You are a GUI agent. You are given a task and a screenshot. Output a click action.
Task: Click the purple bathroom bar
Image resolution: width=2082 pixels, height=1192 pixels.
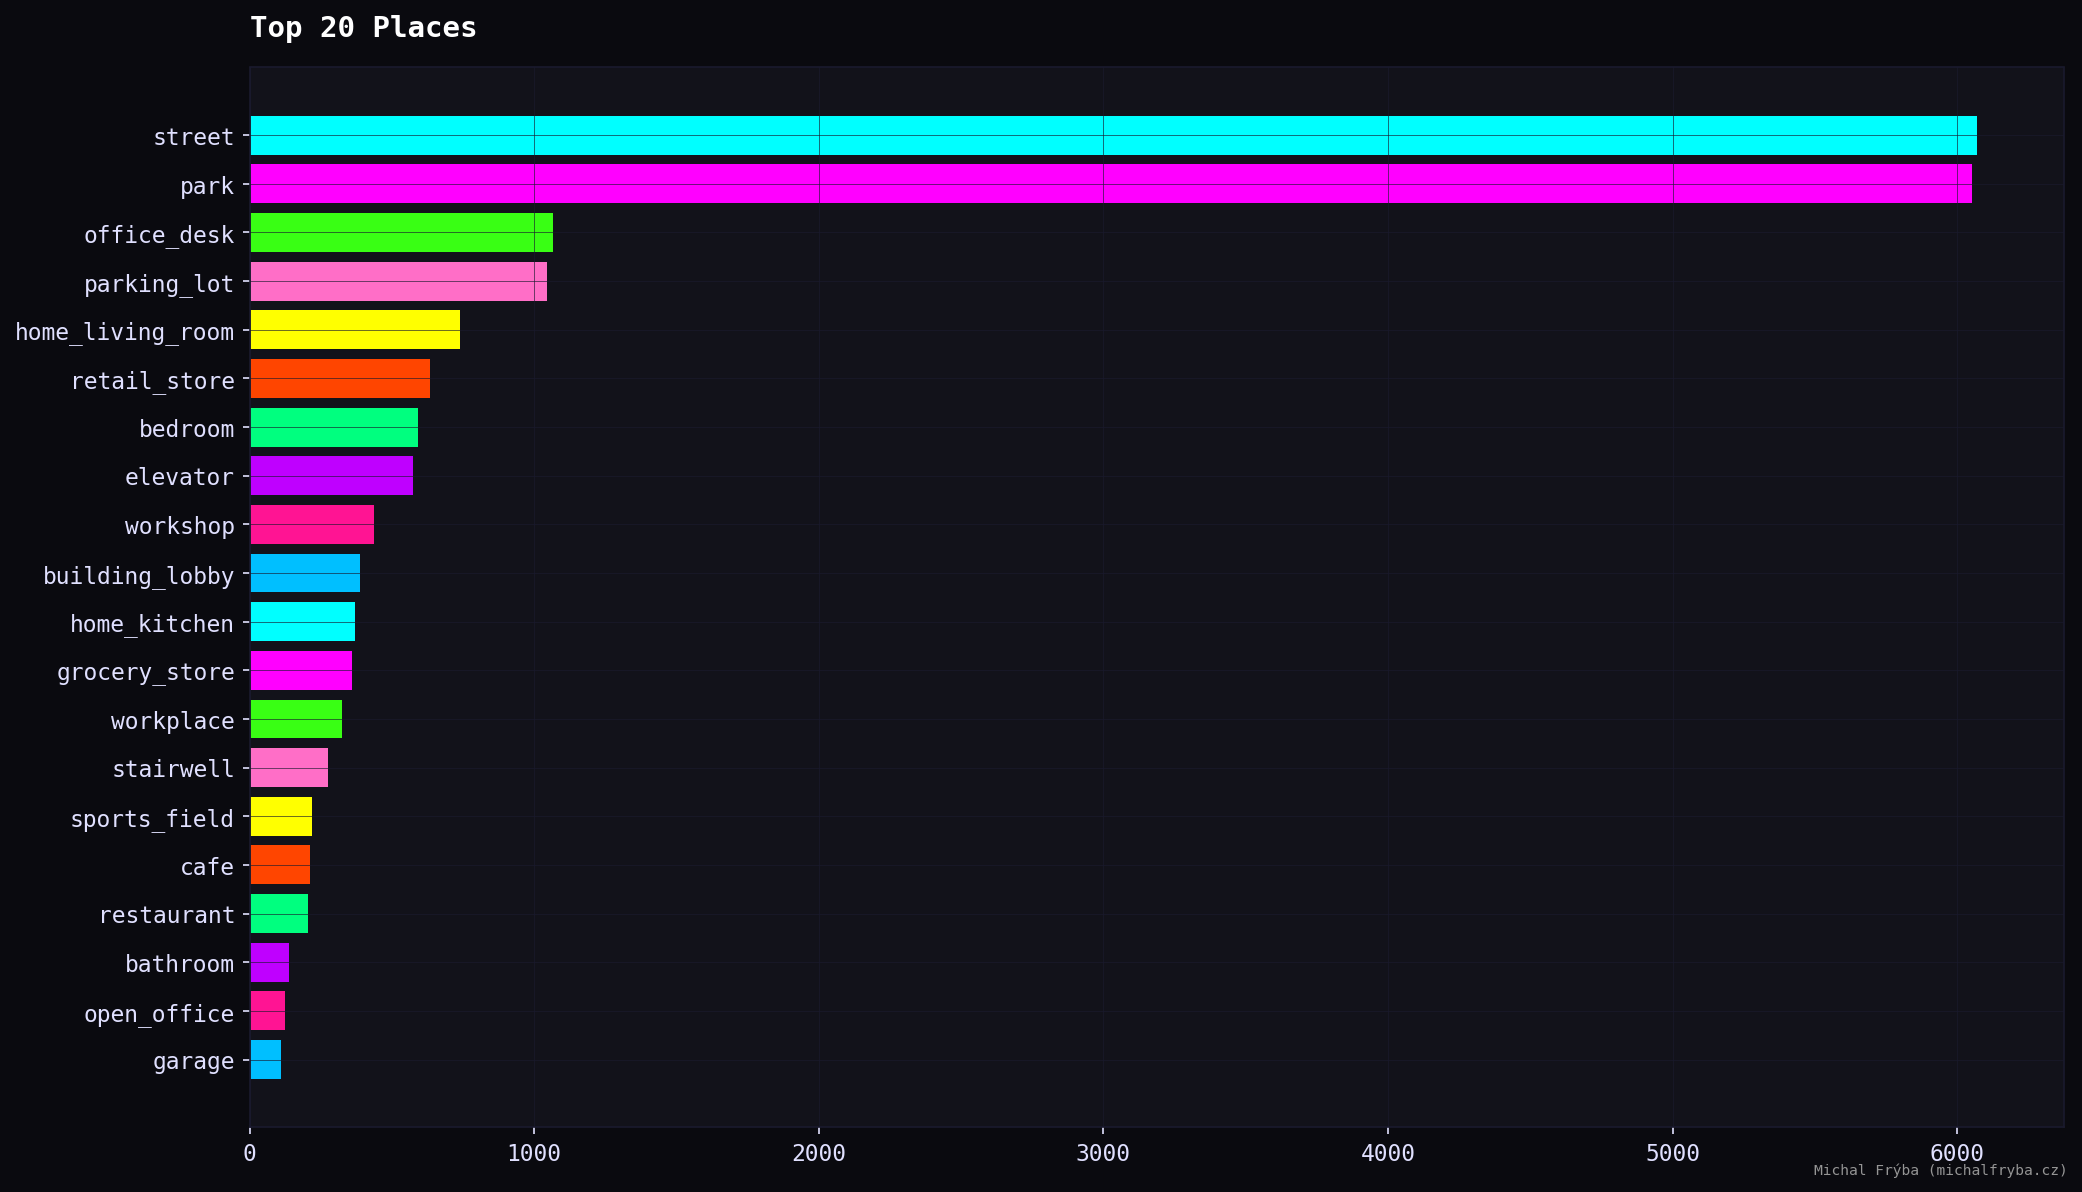[x=269, y=963]
